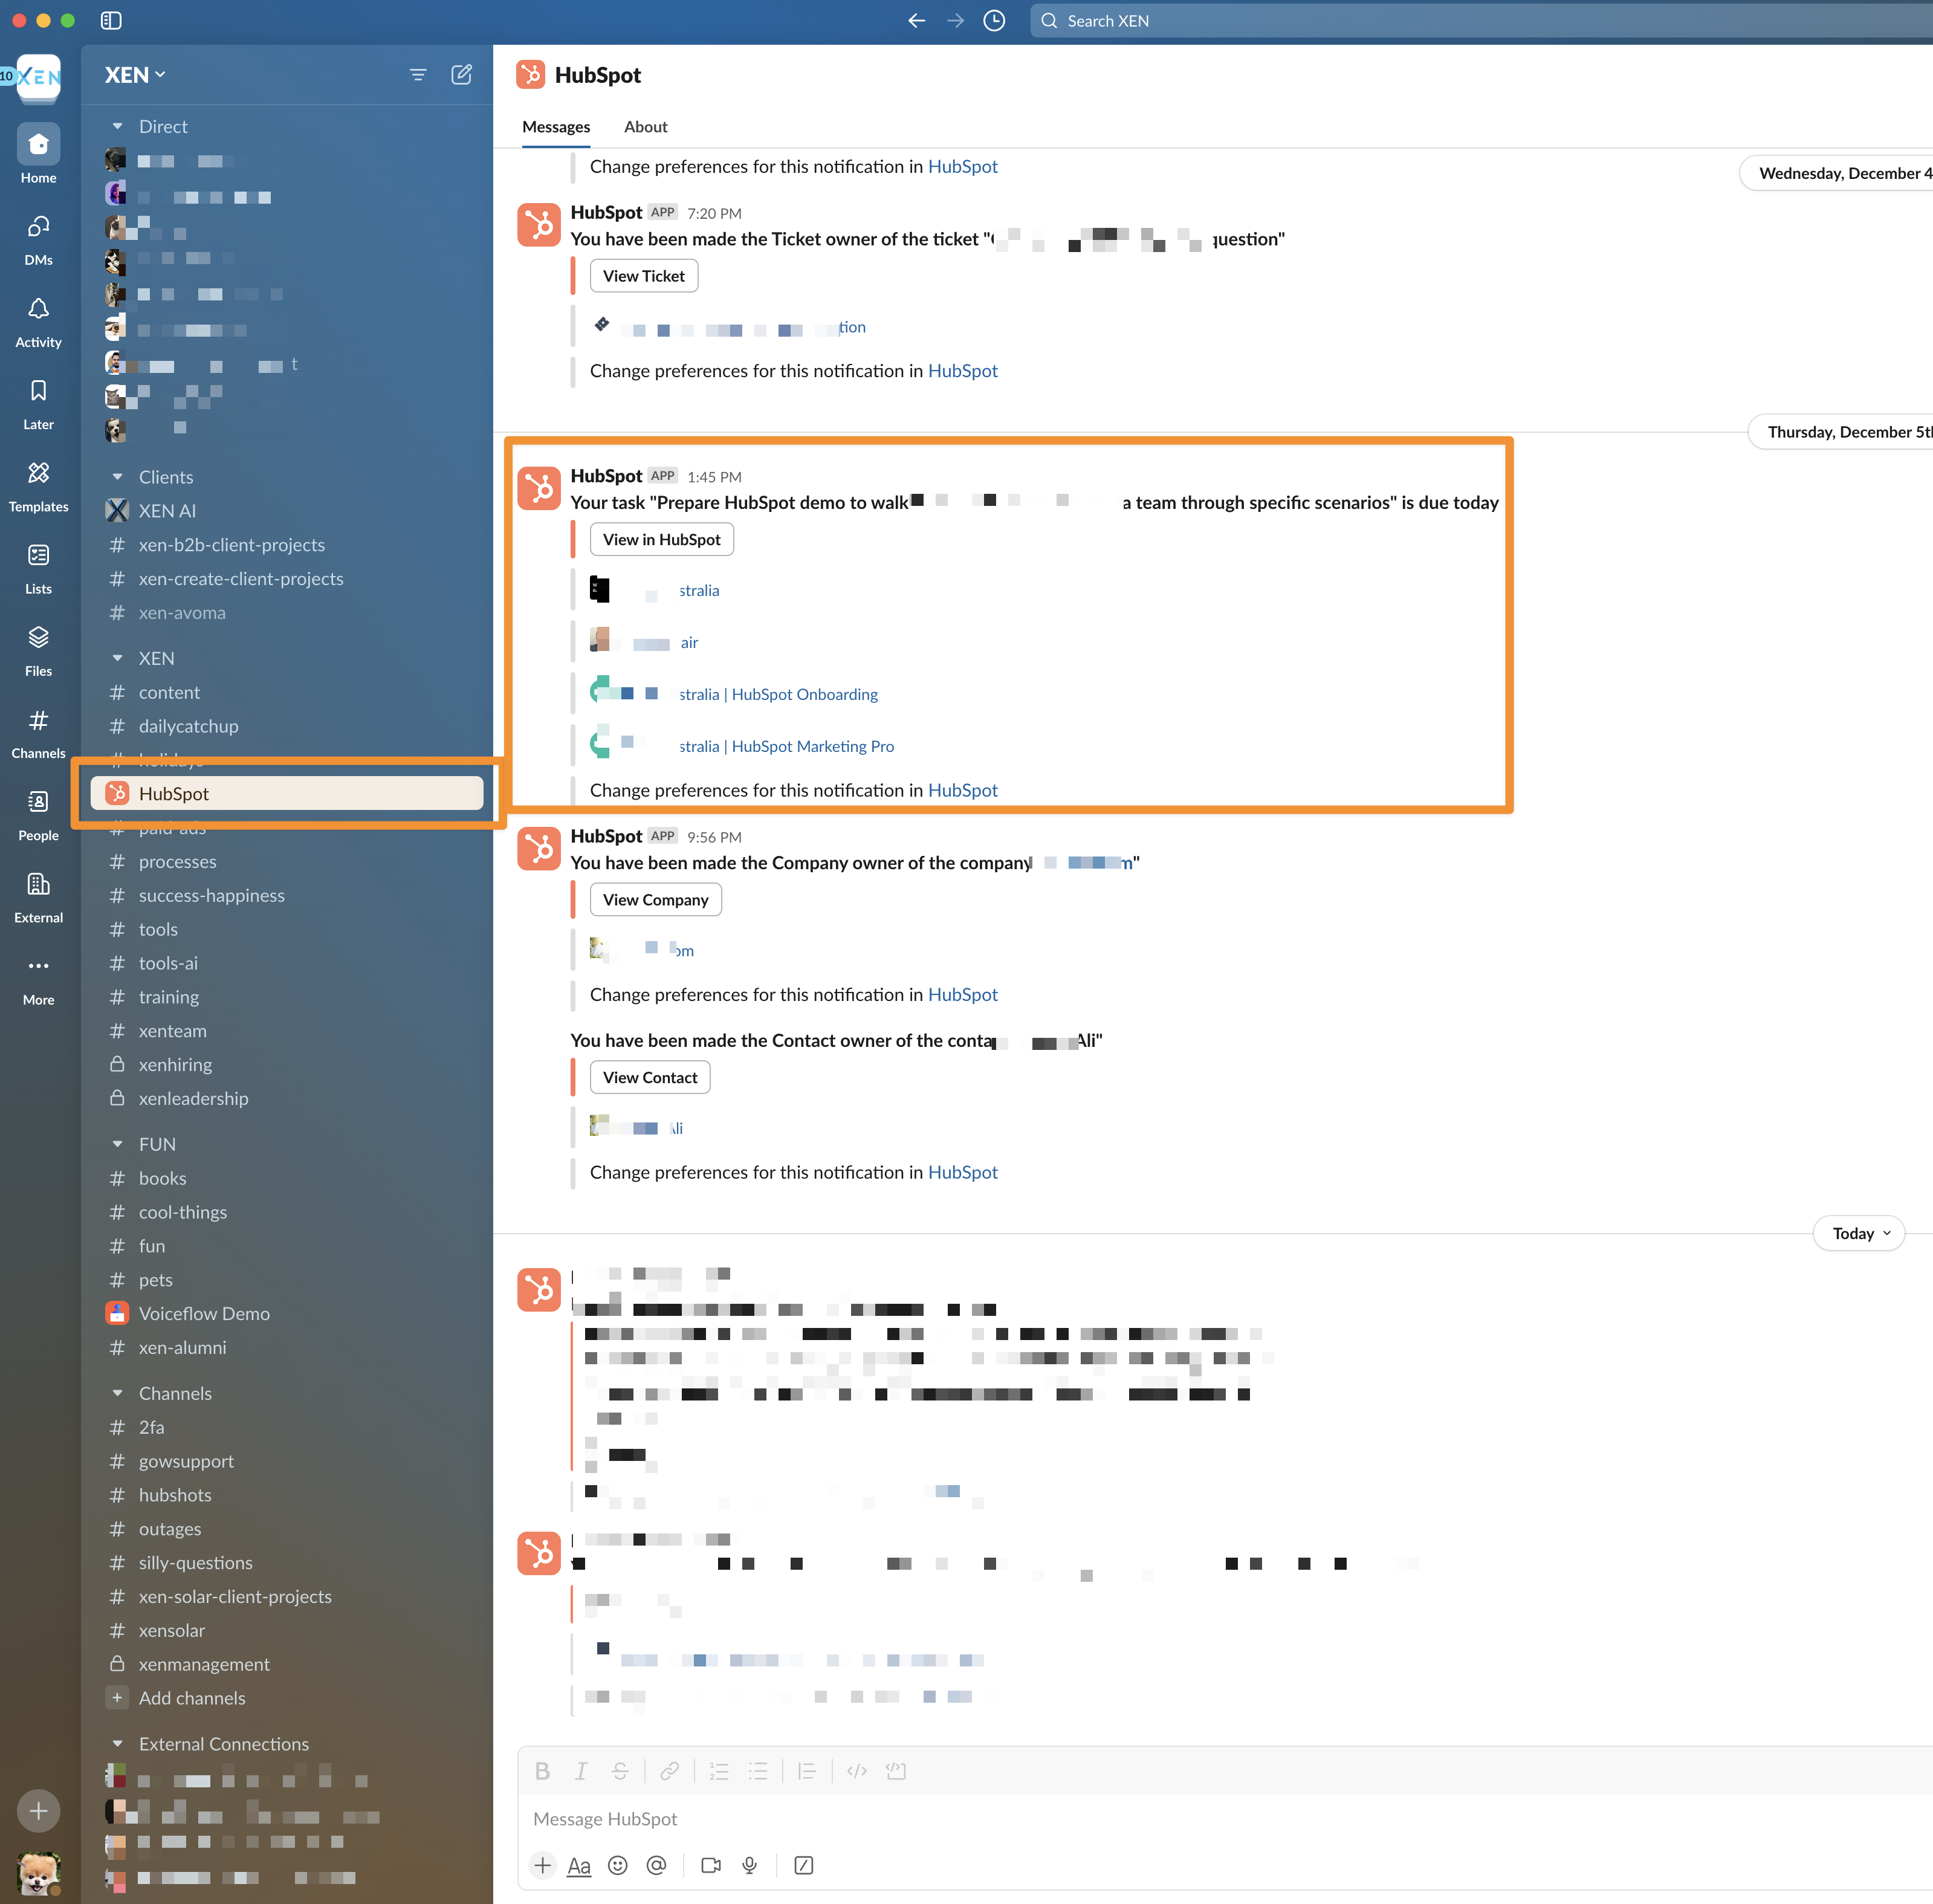1933x1904 pixels.
Task: Click the emoji picker icon
Action: (618, 1865)
